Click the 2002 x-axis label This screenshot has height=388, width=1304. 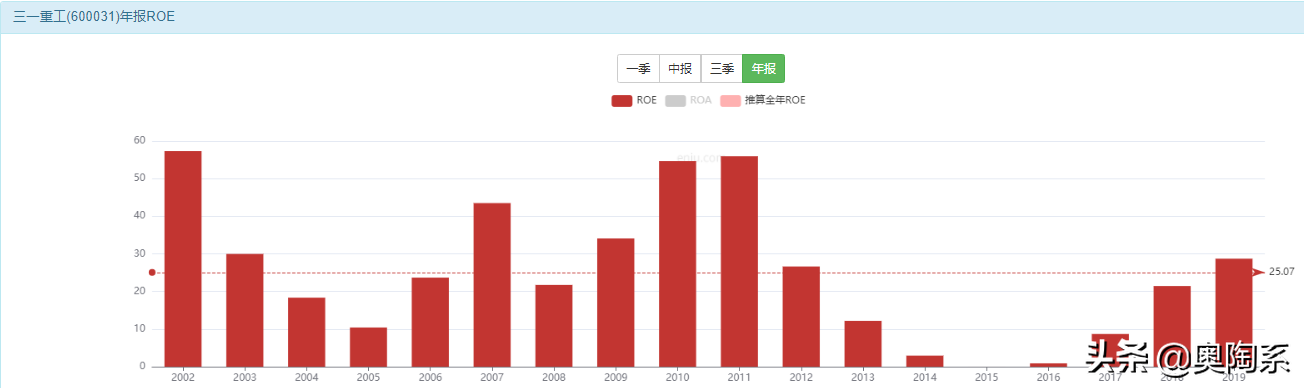point(183,378)
